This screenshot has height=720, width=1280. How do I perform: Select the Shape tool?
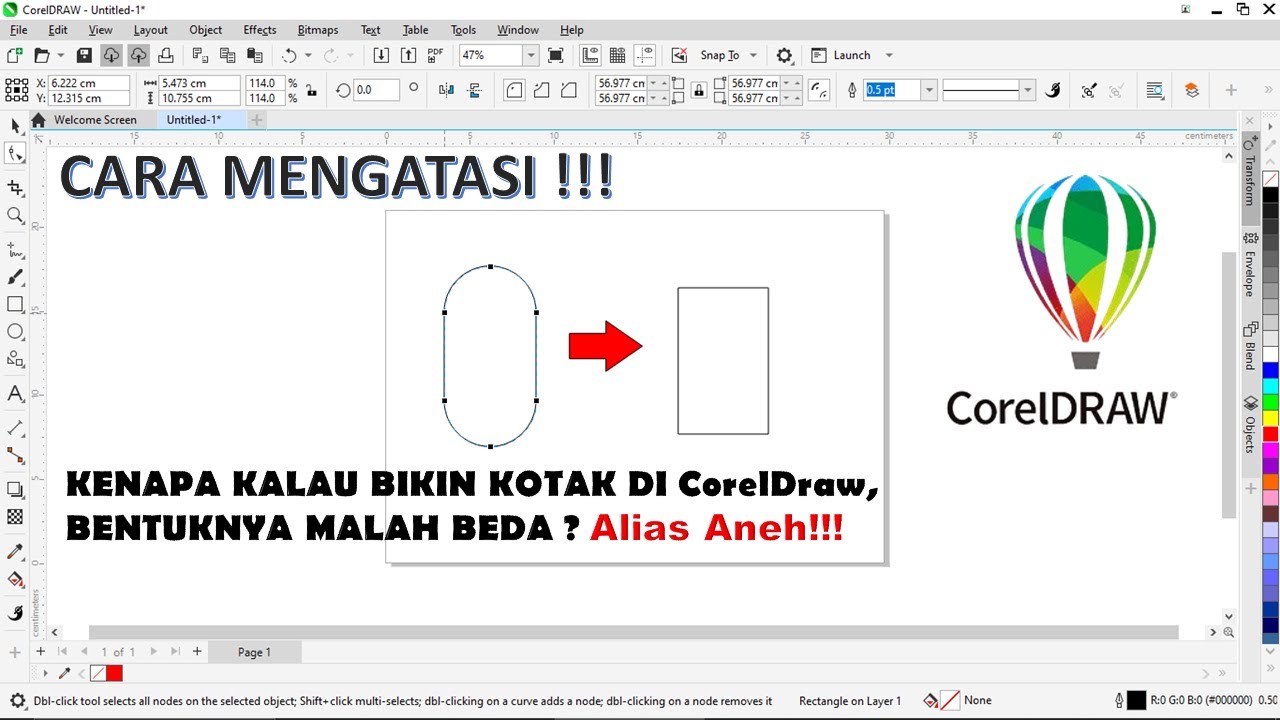15,153
